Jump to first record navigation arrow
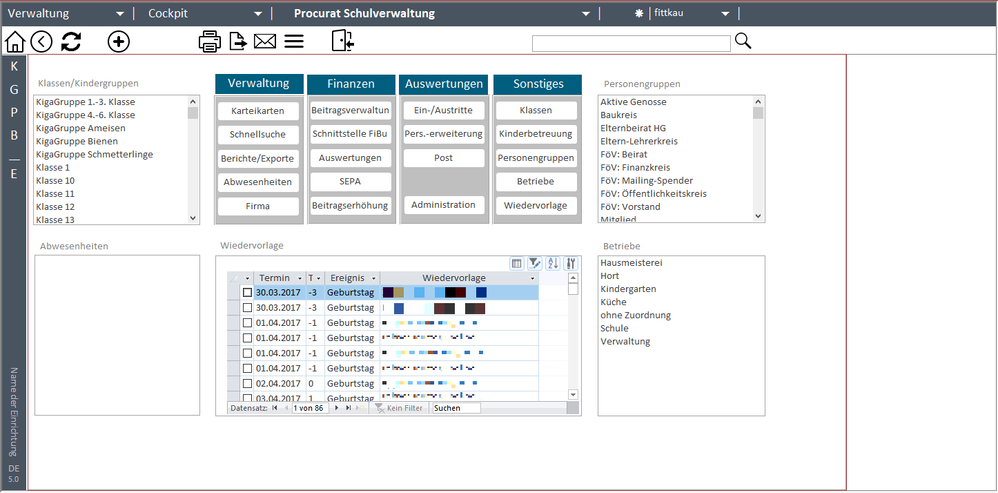Screen dimensions: 998x493 tap(275, 408)
